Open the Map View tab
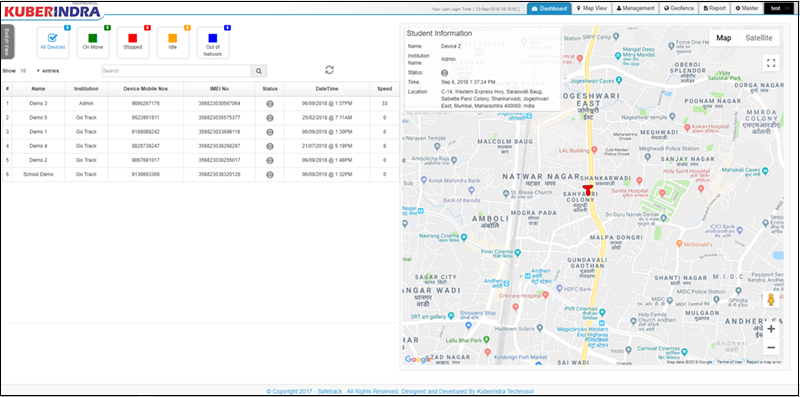Image resolution: width=800 pixels, height=397 pixels. pyautogui.click(x=592, y=8)
